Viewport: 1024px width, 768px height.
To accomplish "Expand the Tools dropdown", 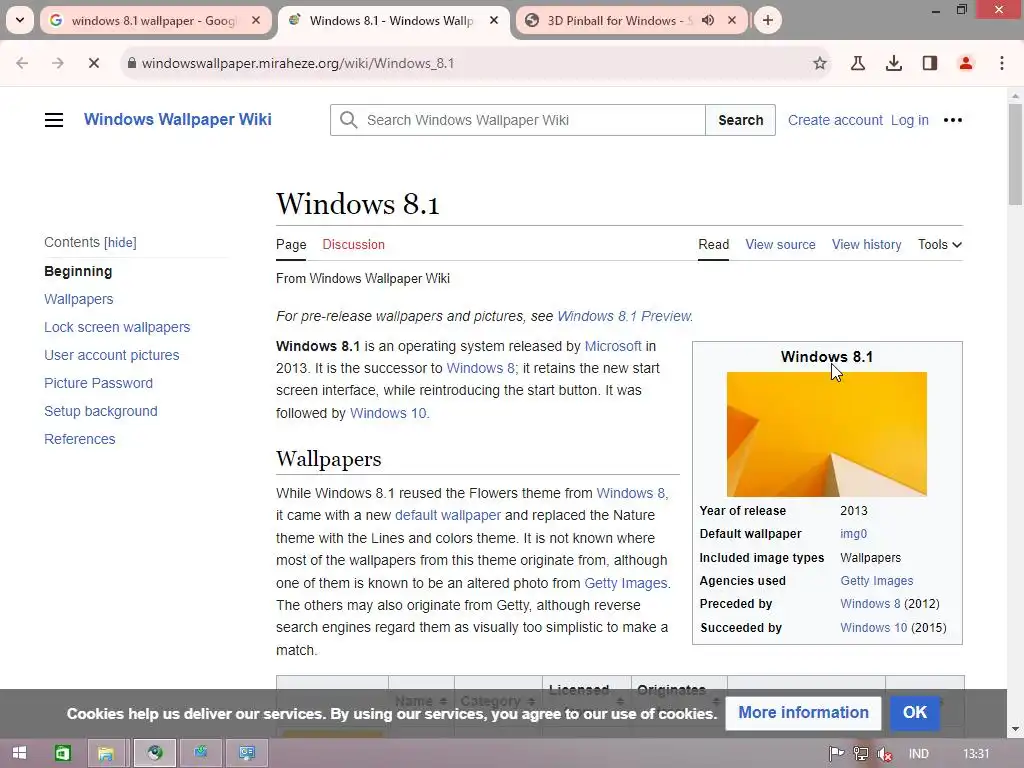I will pos(940,244).
